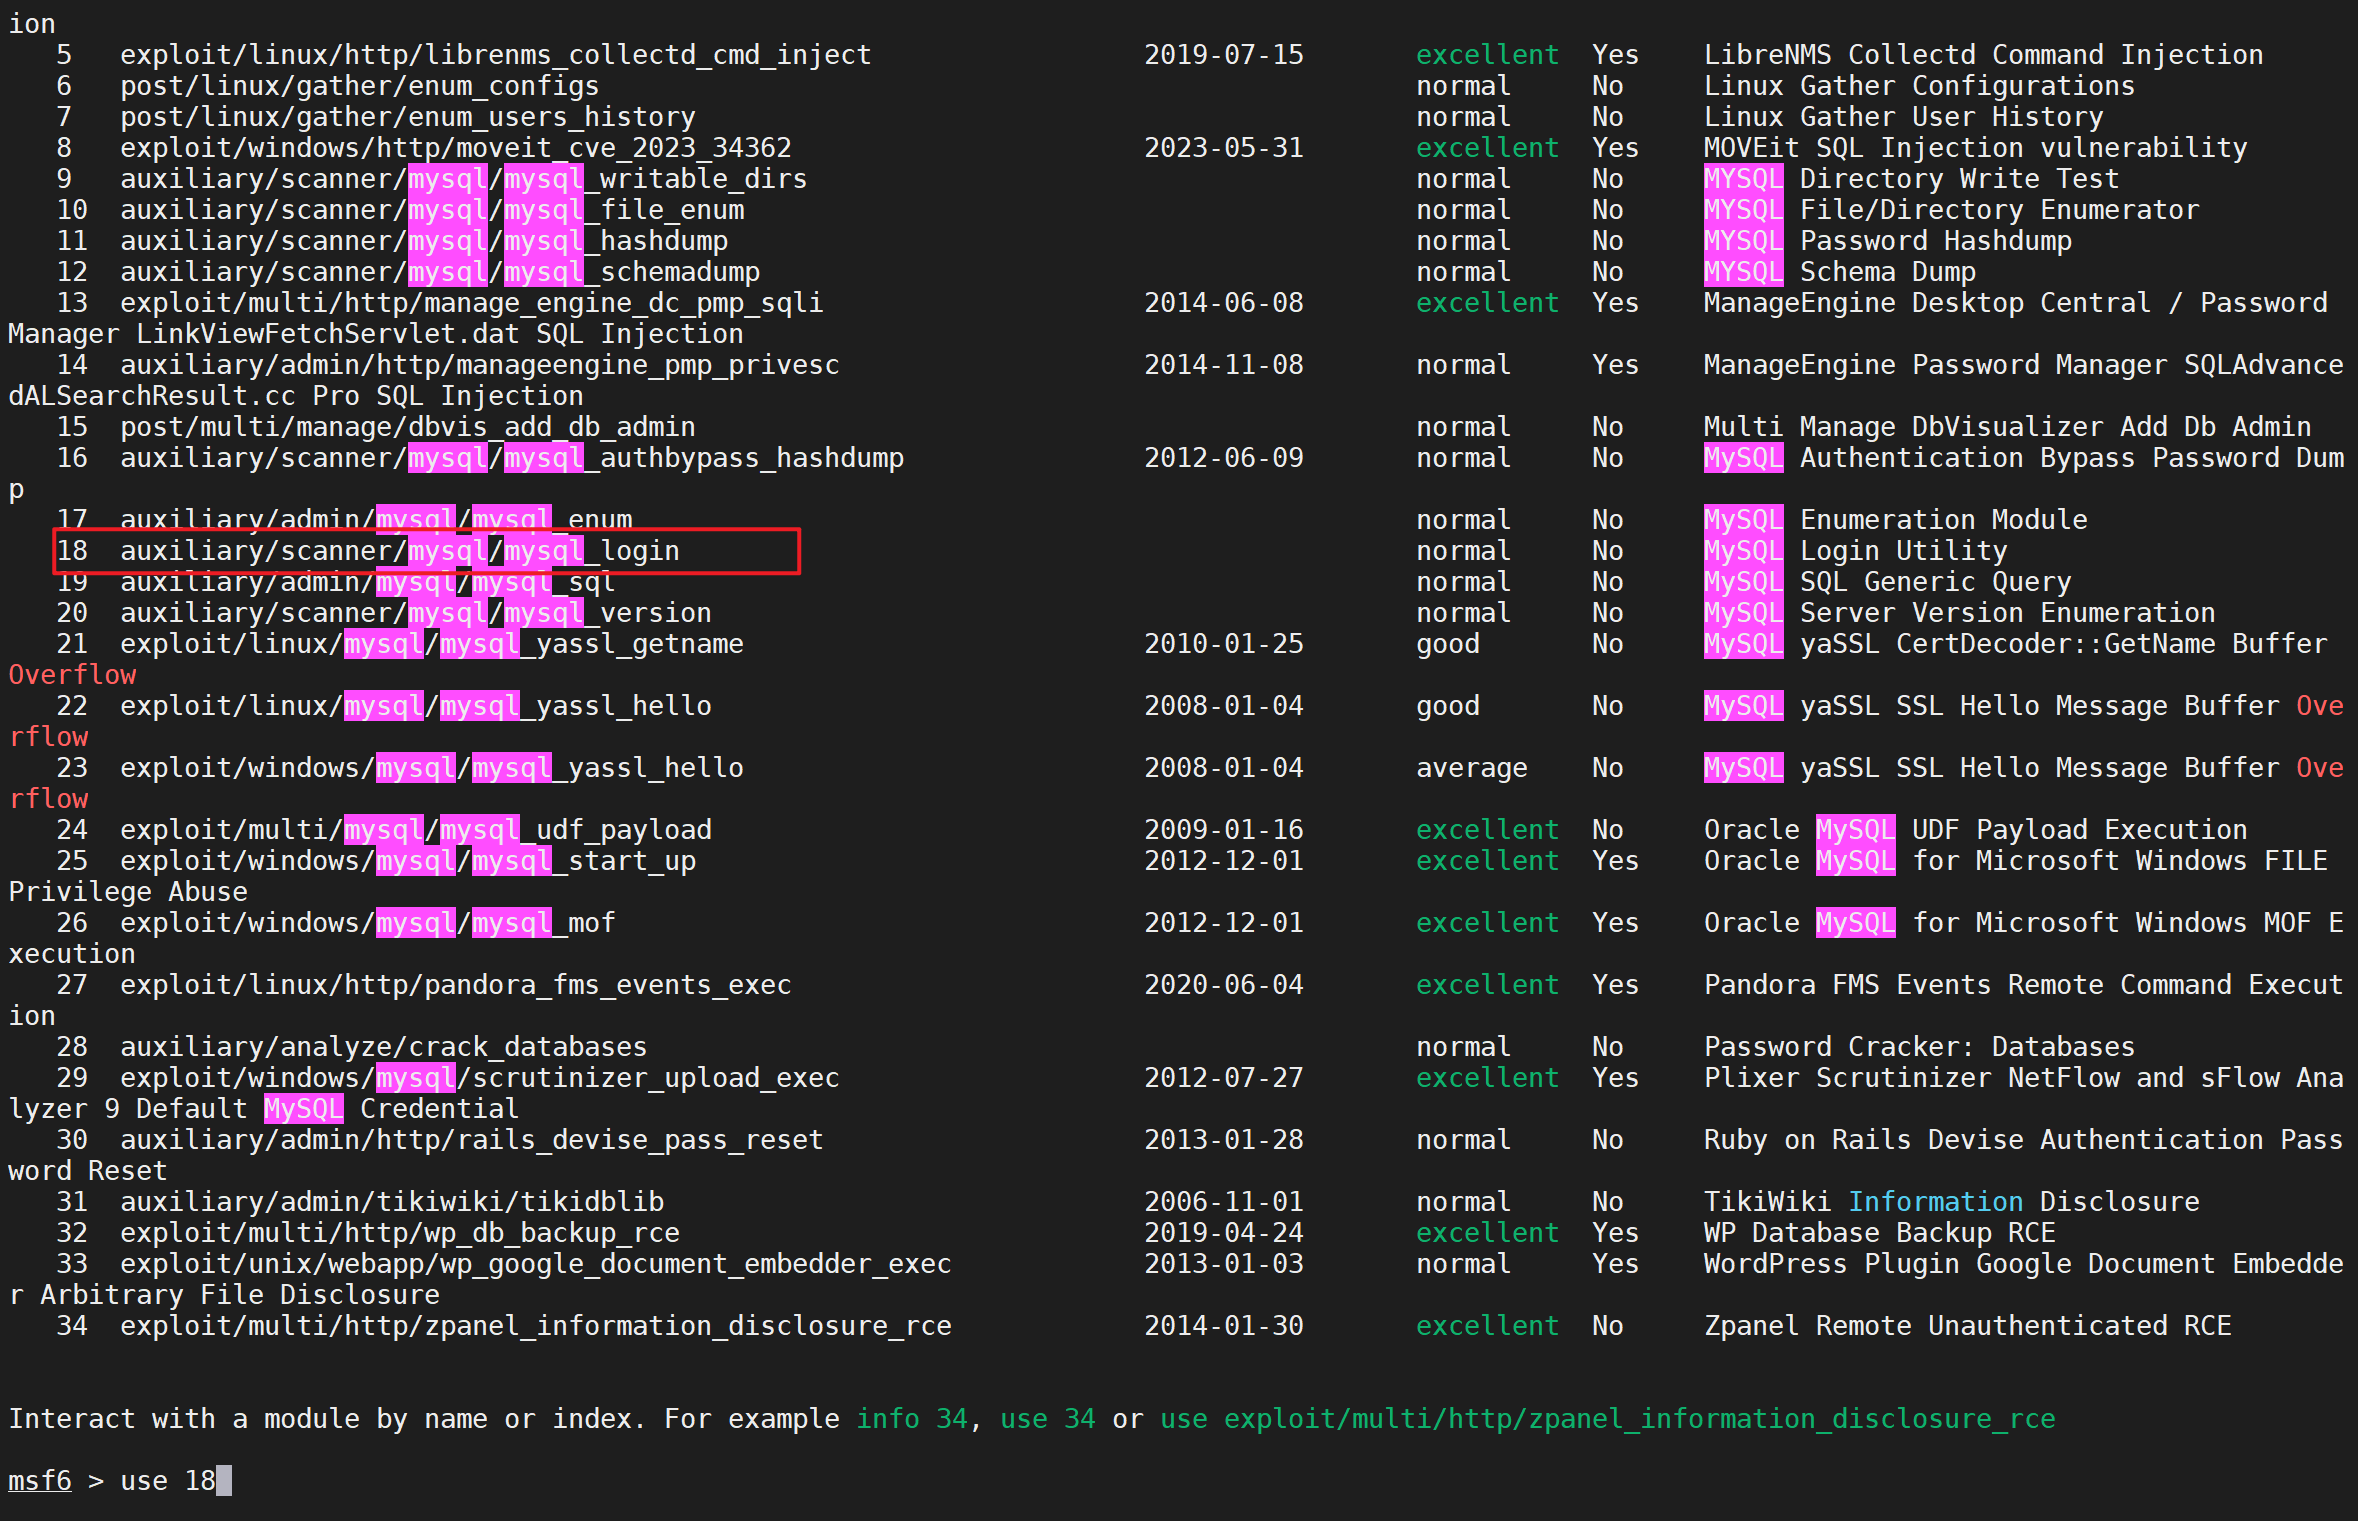Screen dimensions: 2358x1521
Task: Click the red 'Overflow' wrapped text
Action: [72, 675]
